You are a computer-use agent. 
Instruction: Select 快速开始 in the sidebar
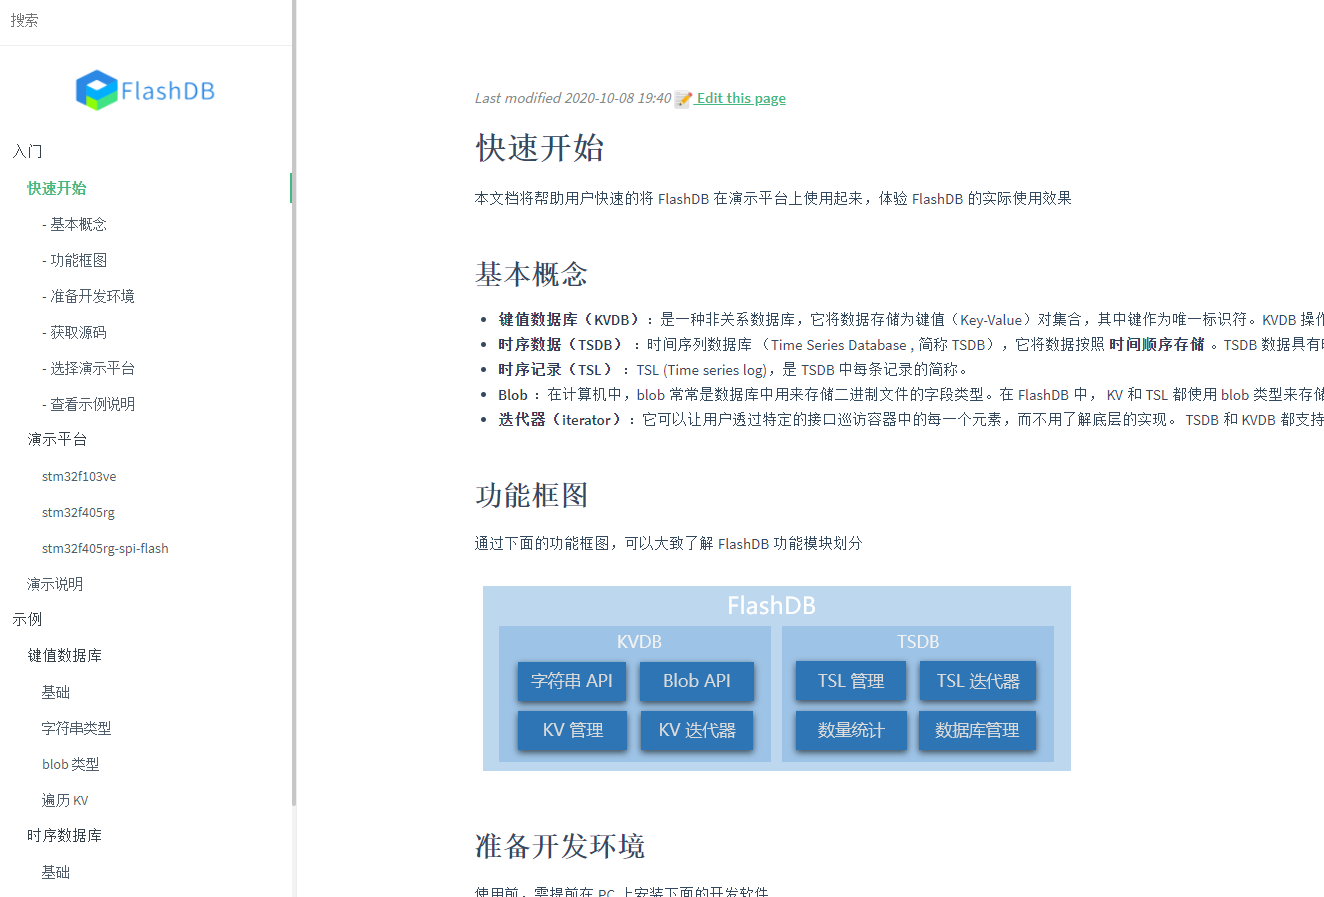57,188
